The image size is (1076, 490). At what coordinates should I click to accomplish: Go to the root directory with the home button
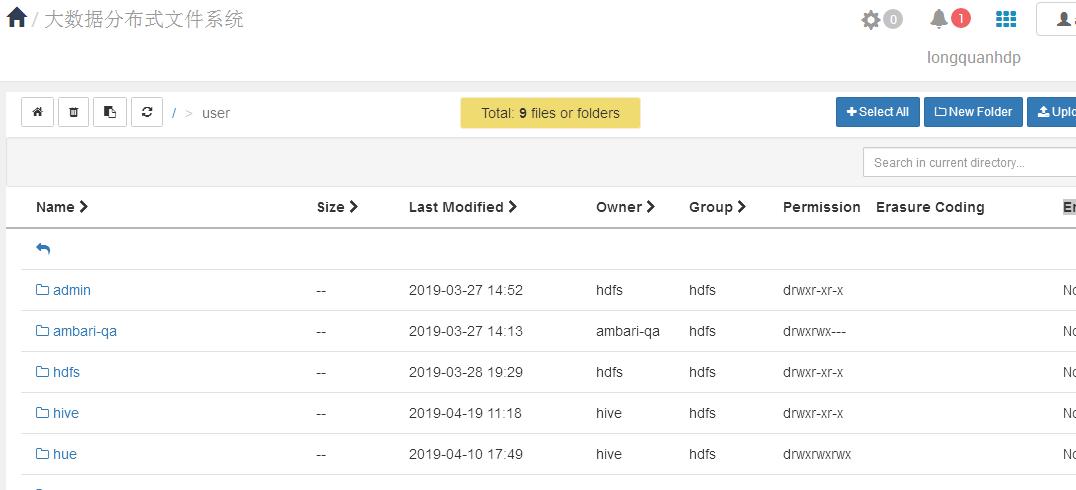coord(37,112)
